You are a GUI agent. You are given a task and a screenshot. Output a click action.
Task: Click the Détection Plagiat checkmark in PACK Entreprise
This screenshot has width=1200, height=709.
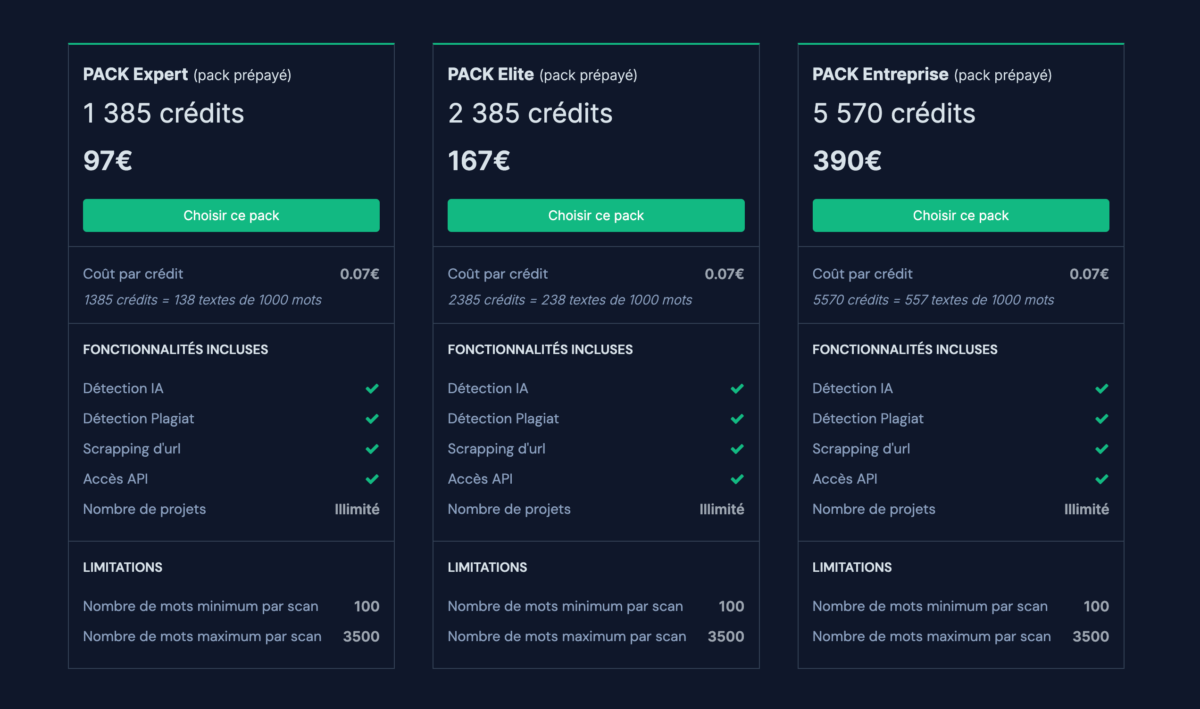coord(1101,418)
